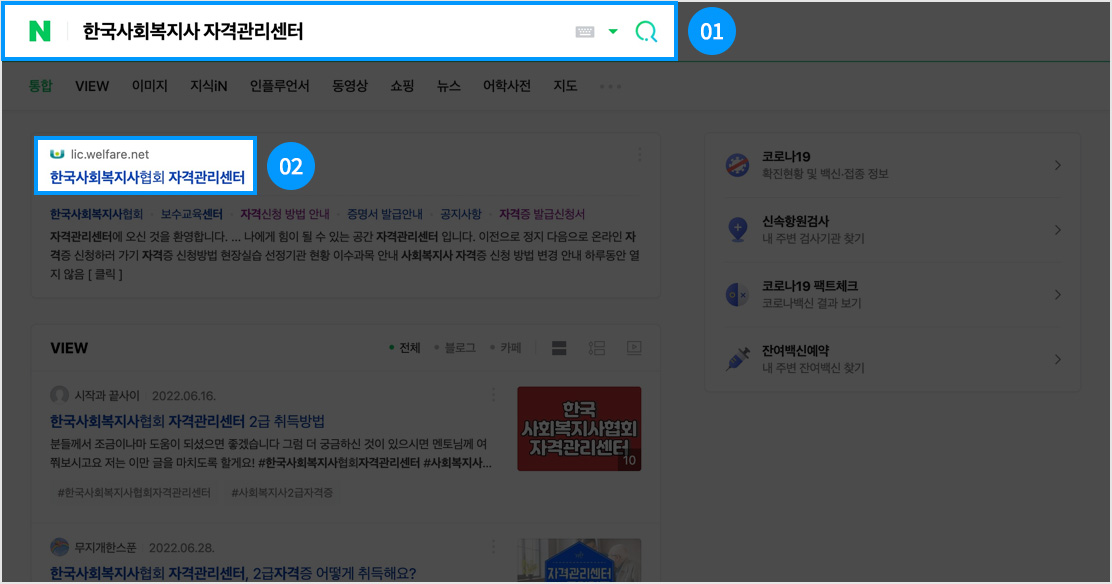
Task: Click the 잔여백신예약 syringe icon
Action: [x=737, y=359]
